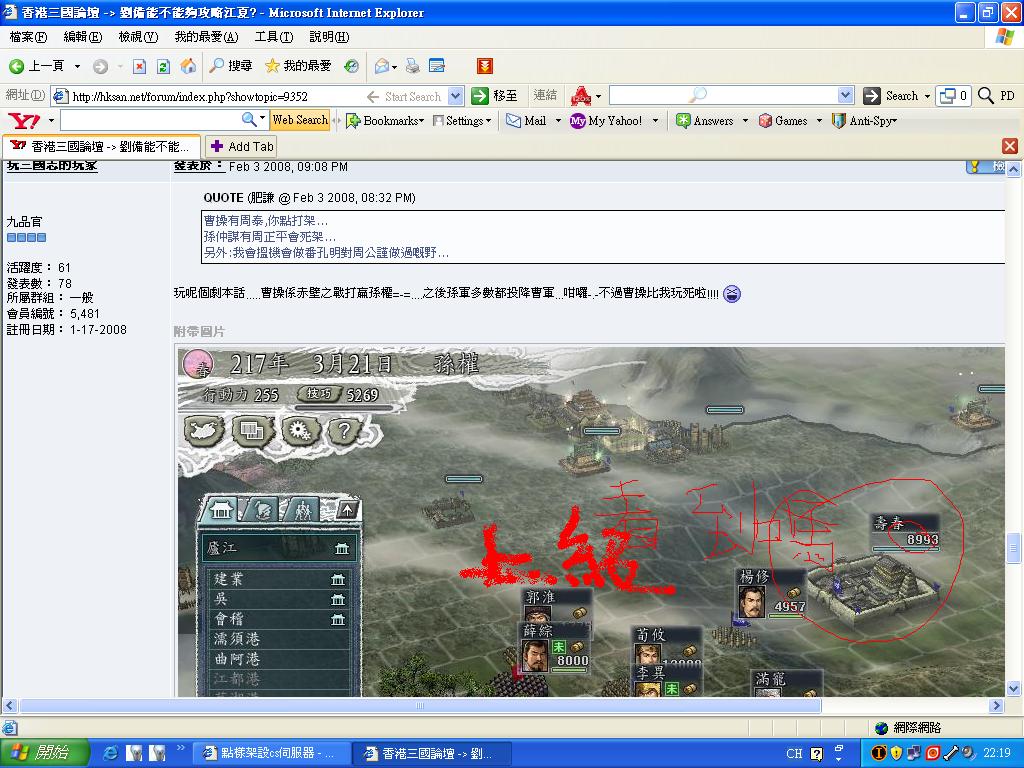The height and width of the screenshot is (768, 1024).
Task: Open the Anti-Spy dropdown
Action: point(865,121)
